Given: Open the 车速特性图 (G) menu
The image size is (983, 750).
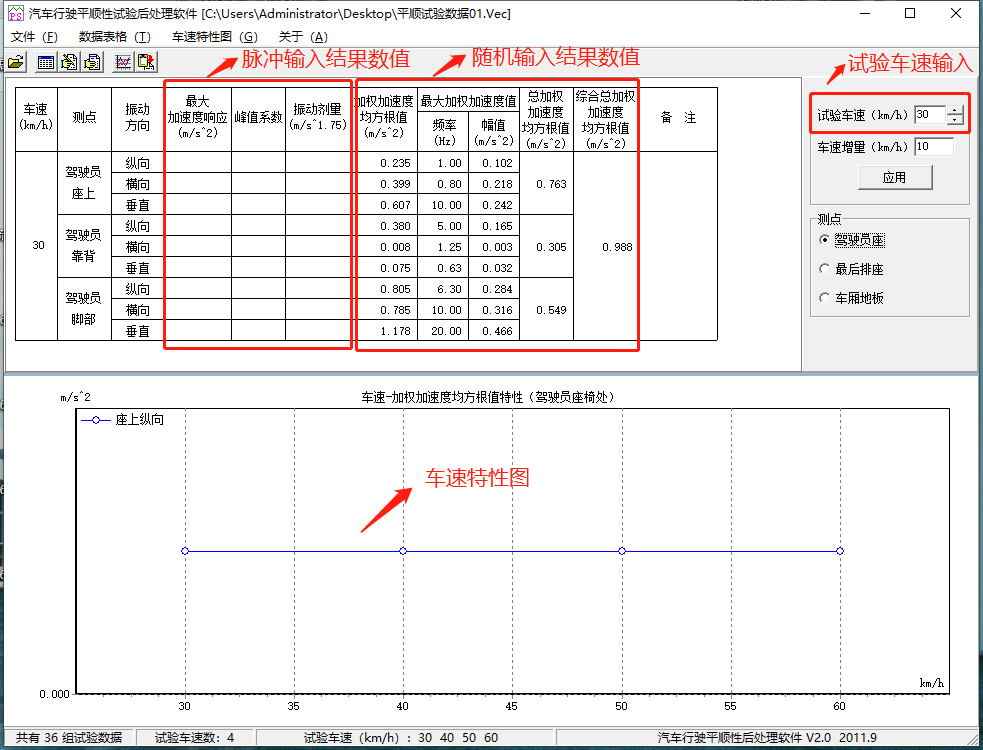Looking at the screenshot, I should click(x=214, y=37).
